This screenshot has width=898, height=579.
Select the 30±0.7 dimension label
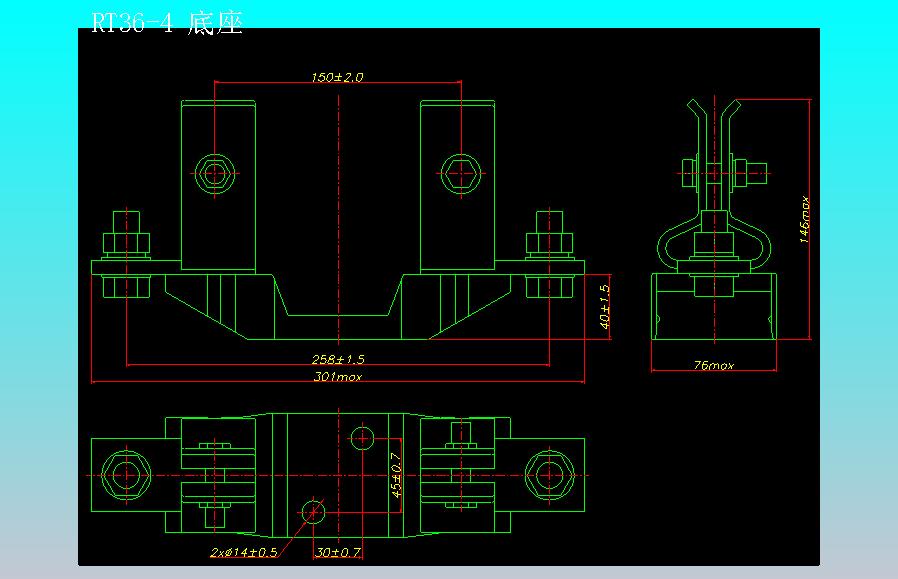(x=338, y=552)
